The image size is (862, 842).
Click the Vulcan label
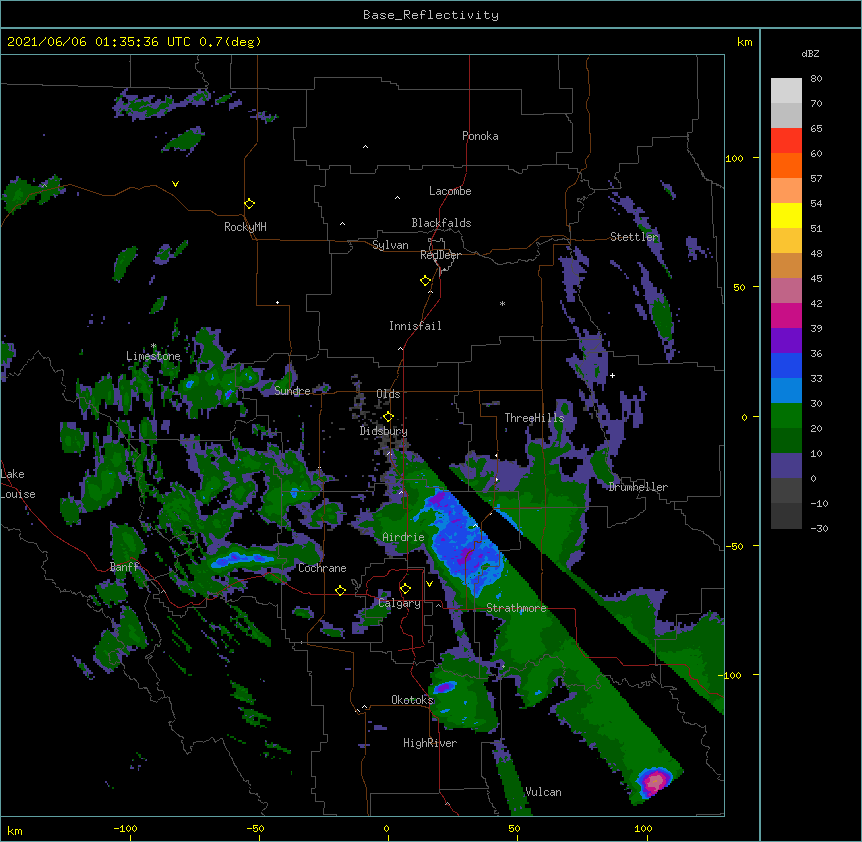543,792
